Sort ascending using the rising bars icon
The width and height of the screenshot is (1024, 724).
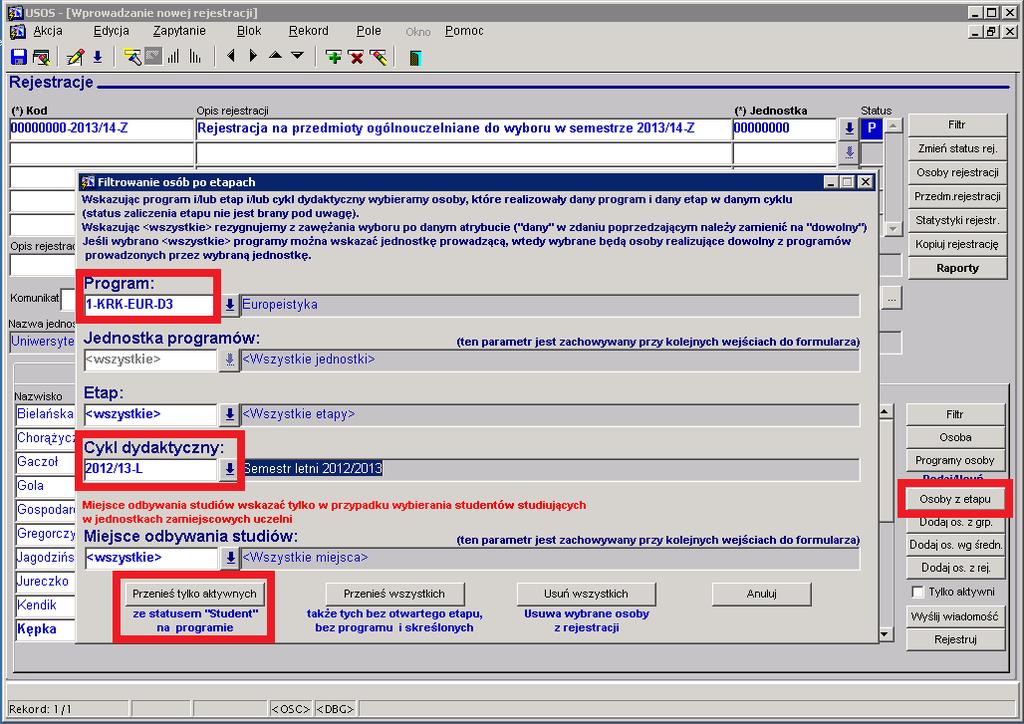point(173,57)
